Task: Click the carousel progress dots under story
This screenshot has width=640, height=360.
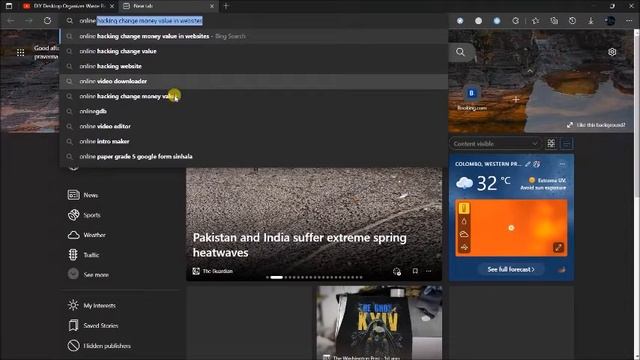Action: pos(314,277)
